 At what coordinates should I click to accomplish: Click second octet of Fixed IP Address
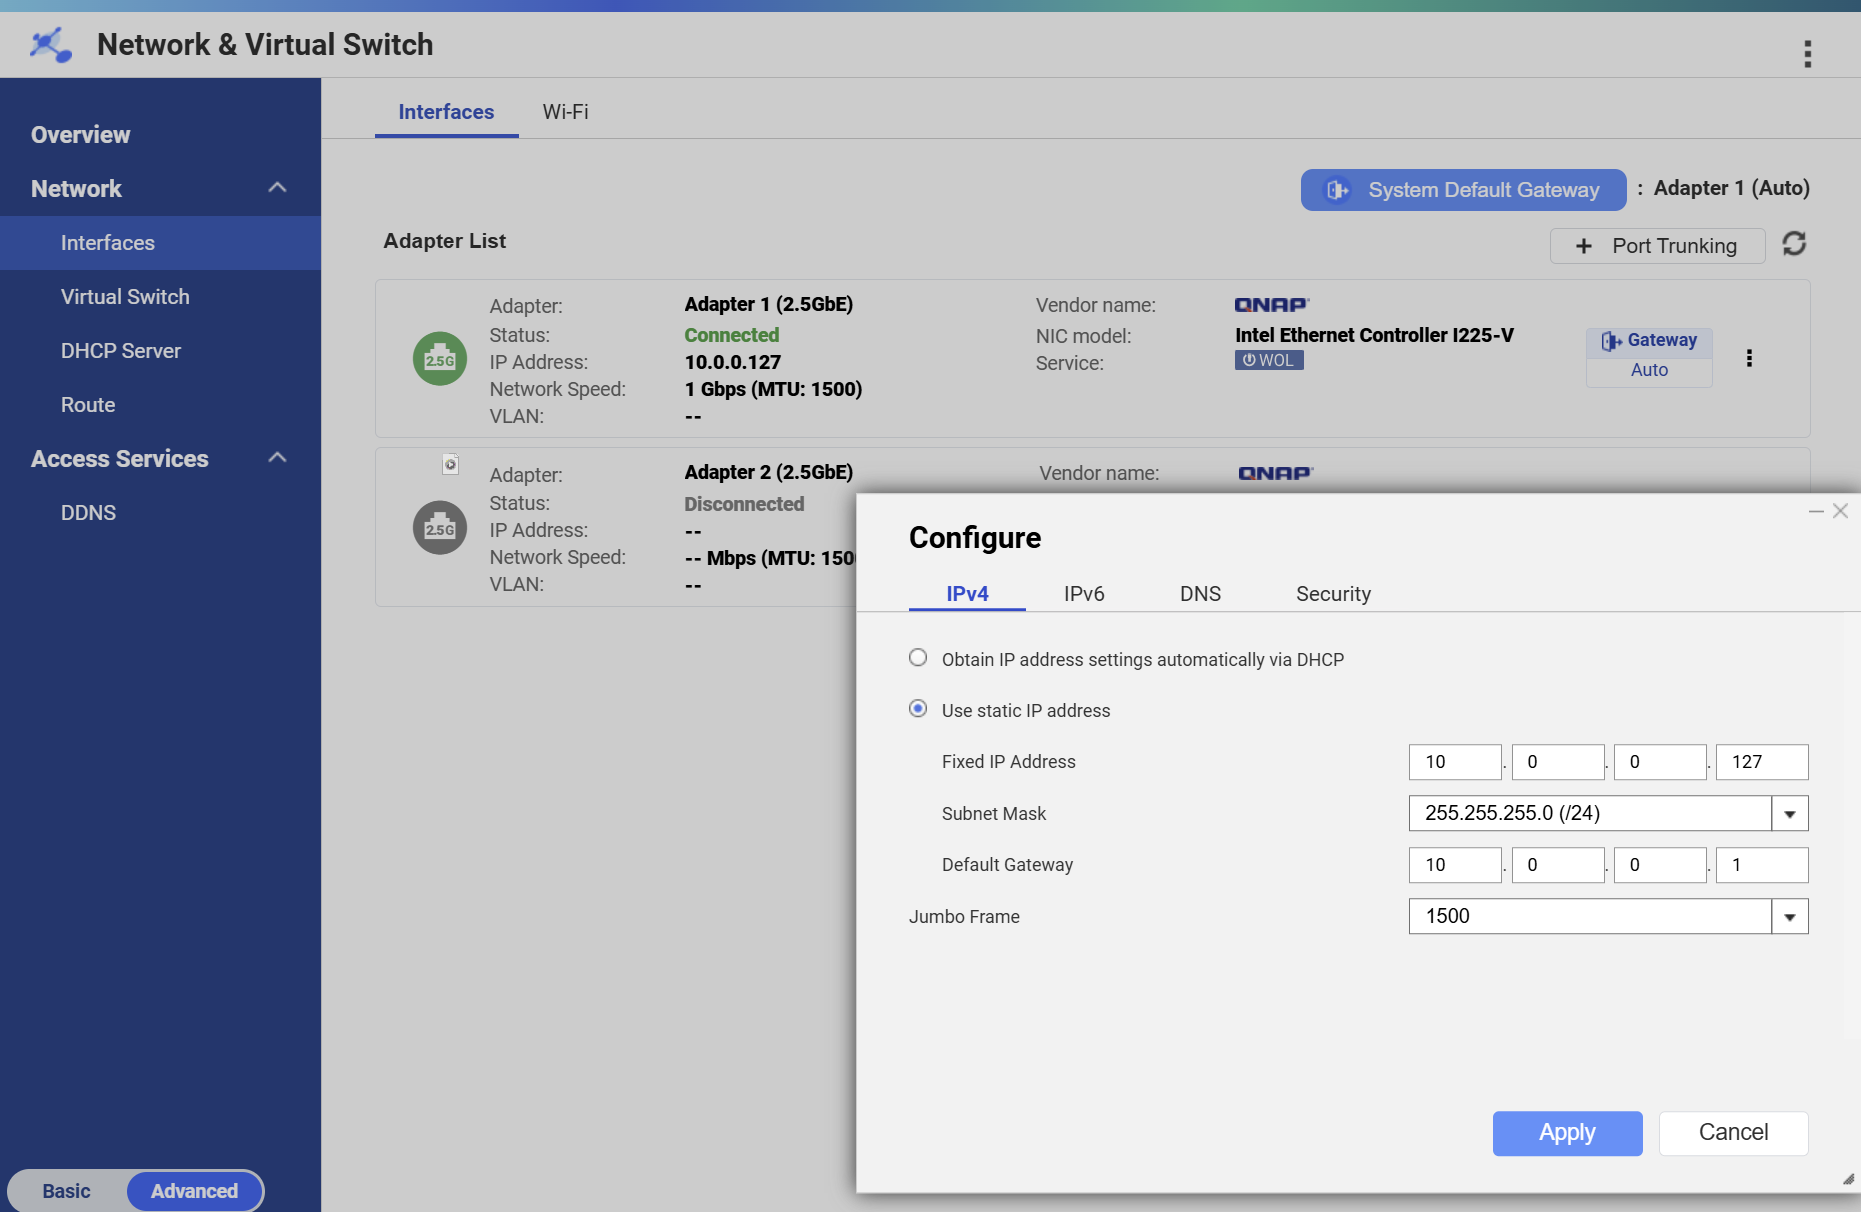tap(1558, 762)
